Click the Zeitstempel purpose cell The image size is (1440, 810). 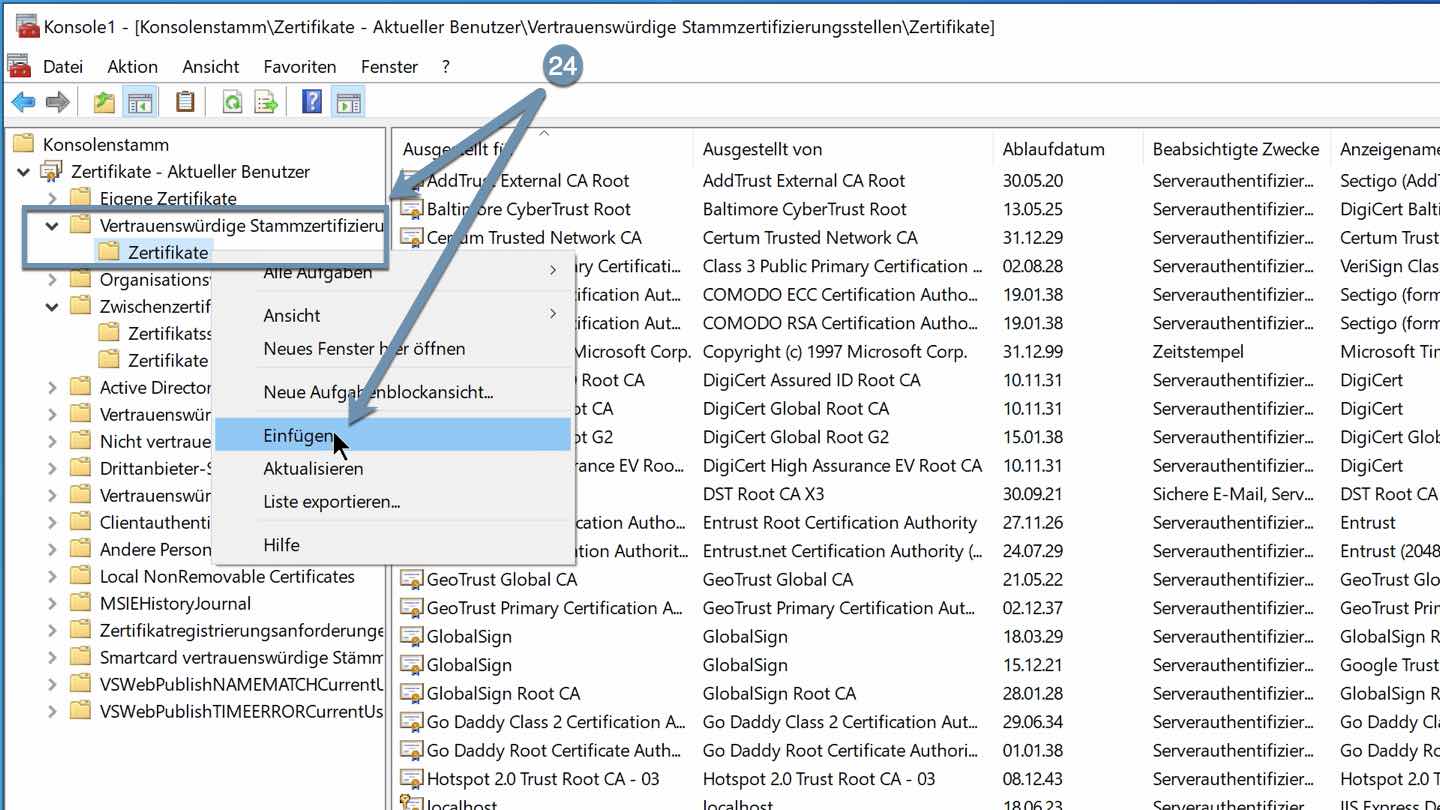pyautogui.click(x=1198, y=351)
